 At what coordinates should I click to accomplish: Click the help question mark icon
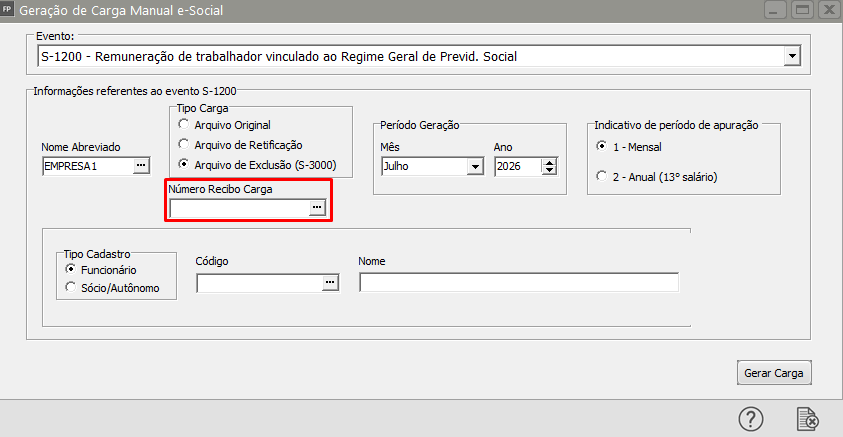click(751, 419)
